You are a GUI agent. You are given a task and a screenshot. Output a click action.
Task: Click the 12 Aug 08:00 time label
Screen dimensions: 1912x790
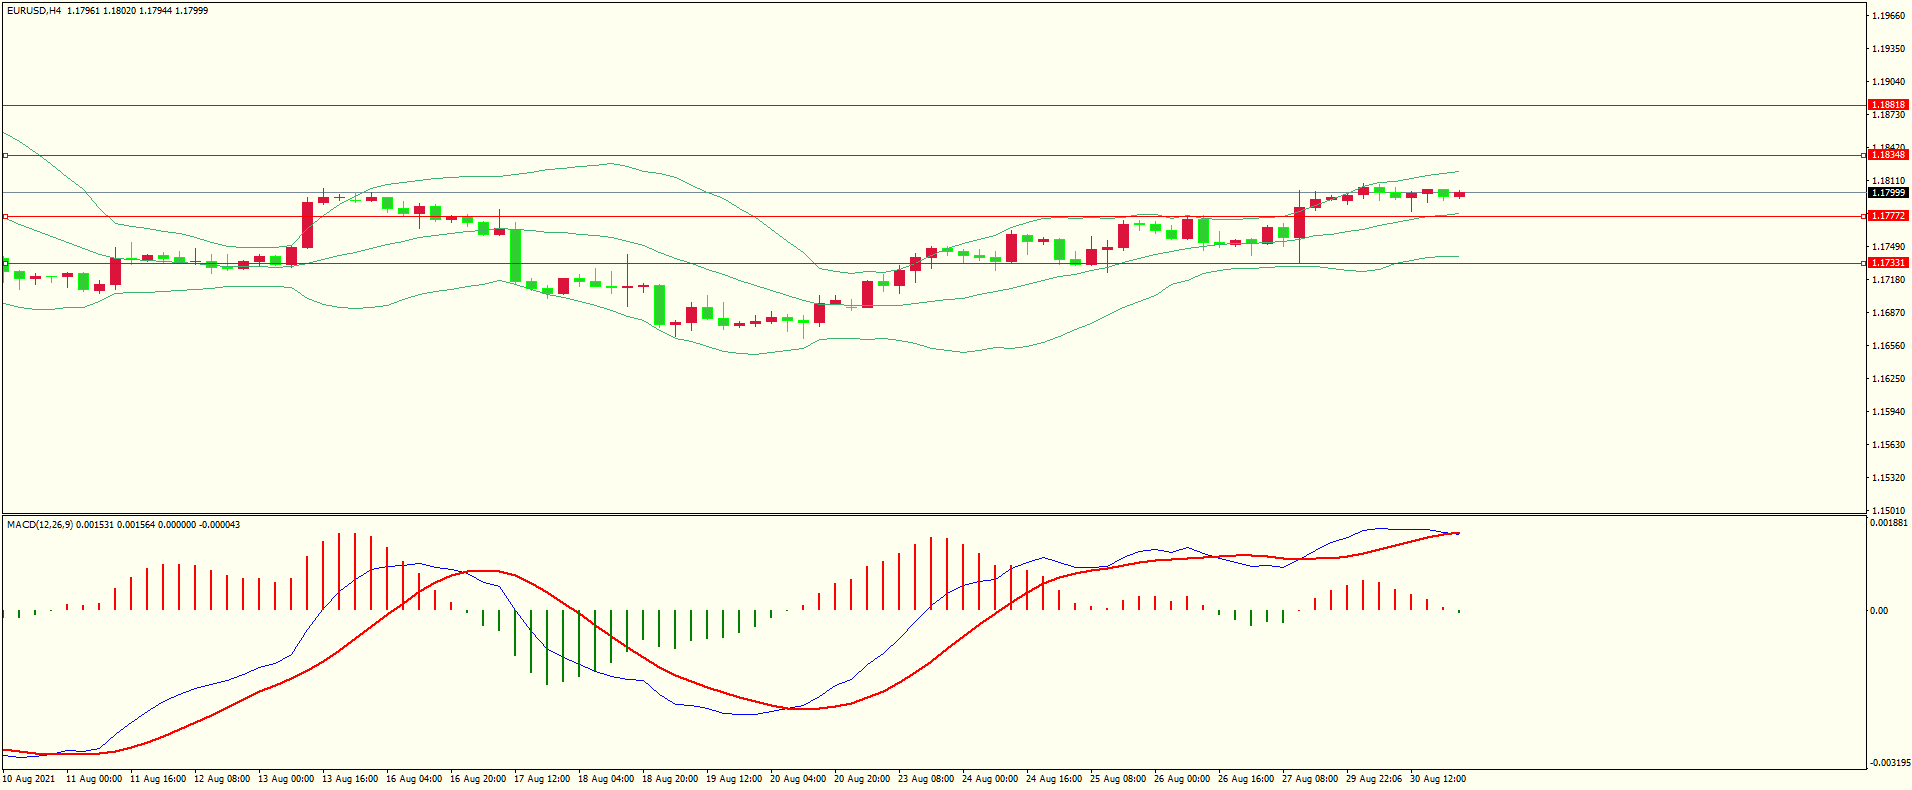pos(222,779)
